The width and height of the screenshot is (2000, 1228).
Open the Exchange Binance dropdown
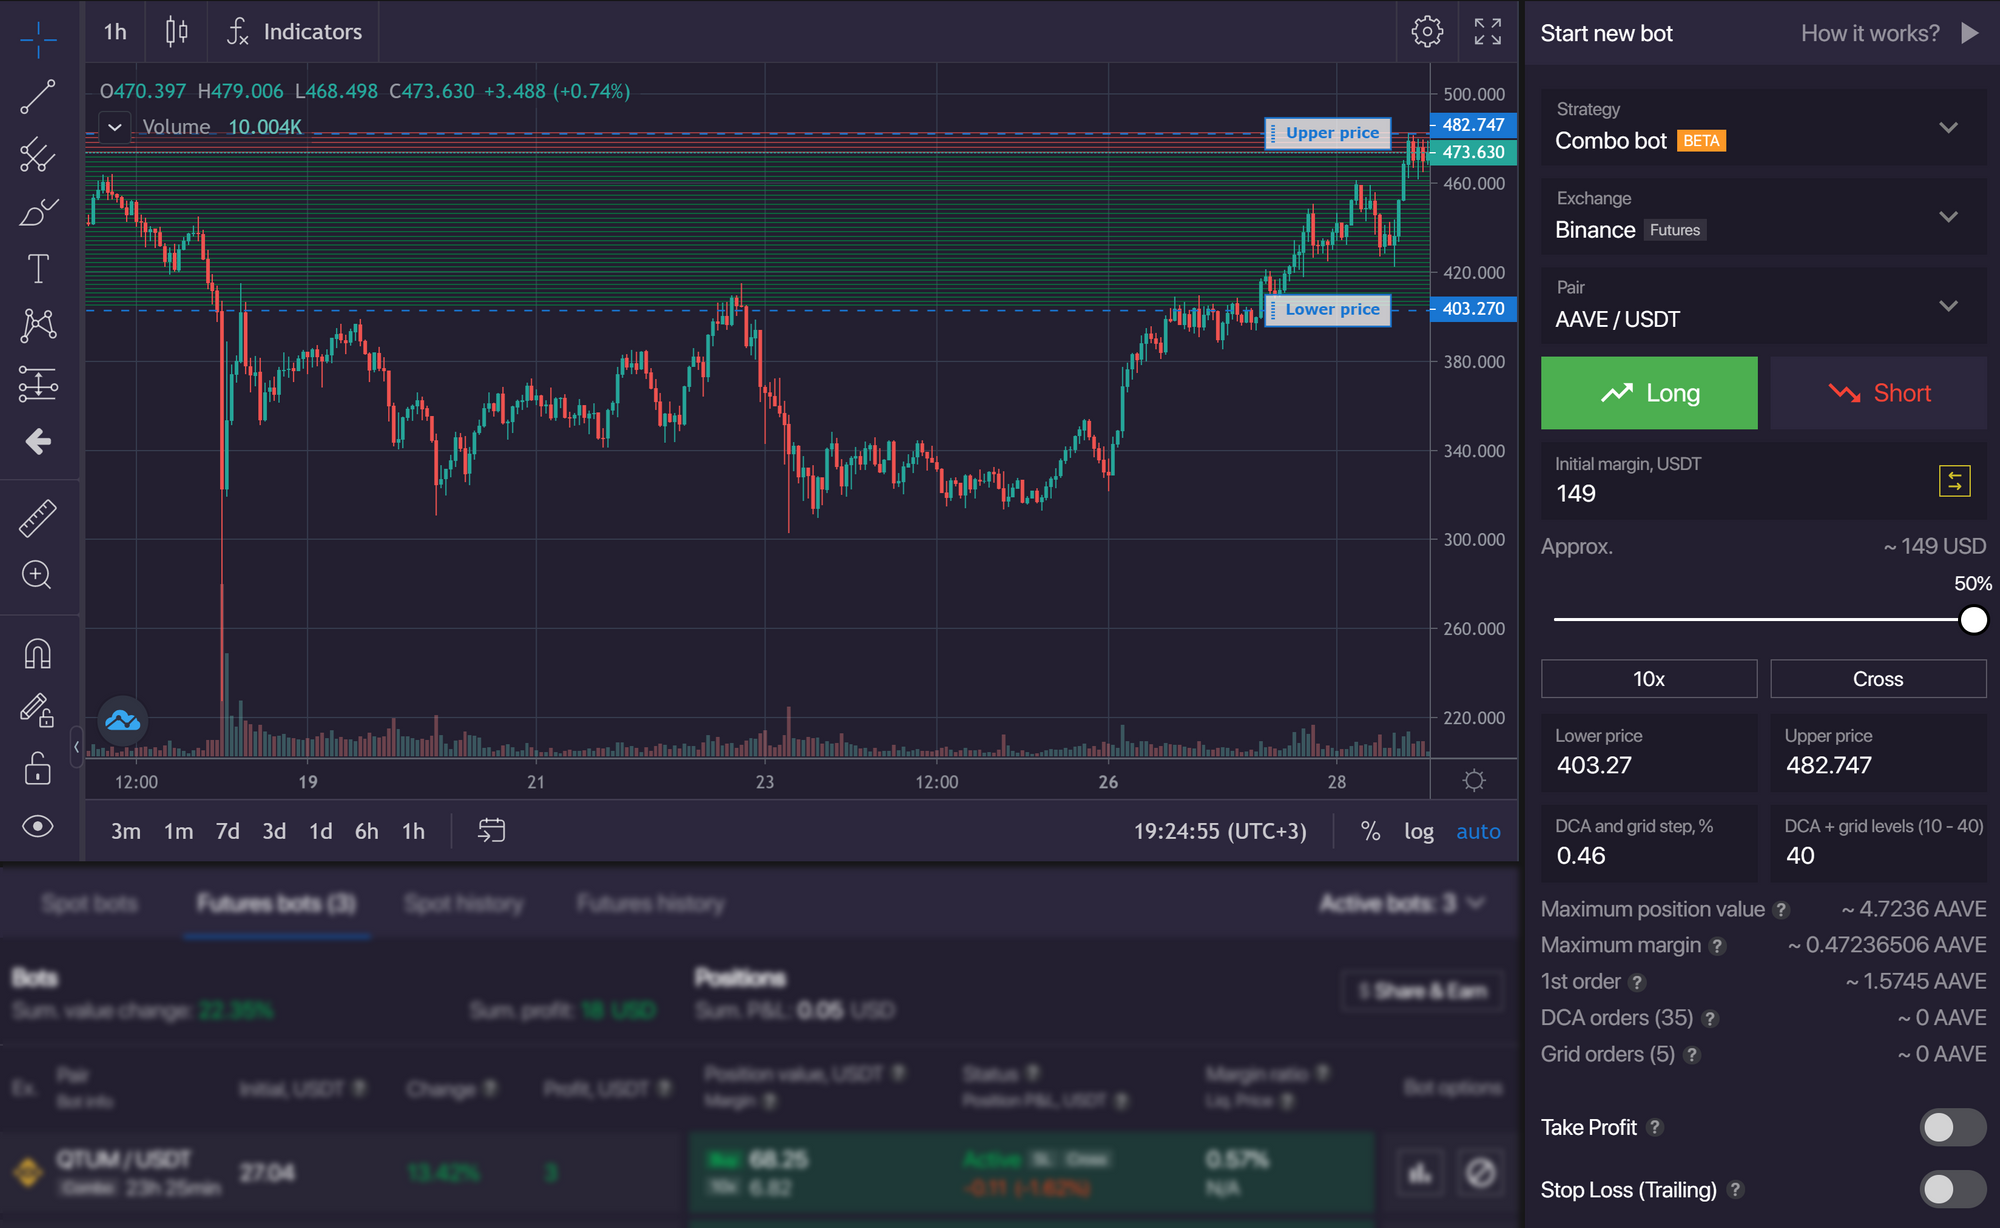tap(1947, 216)
